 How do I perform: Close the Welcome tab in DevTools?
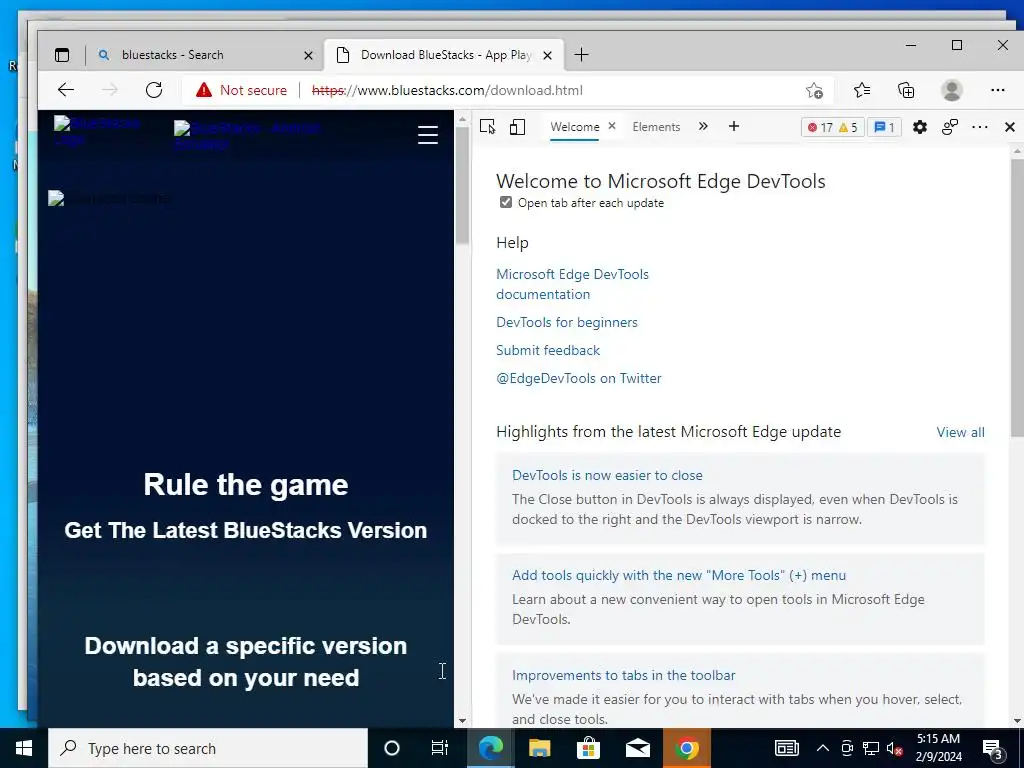tap(612, 126)
